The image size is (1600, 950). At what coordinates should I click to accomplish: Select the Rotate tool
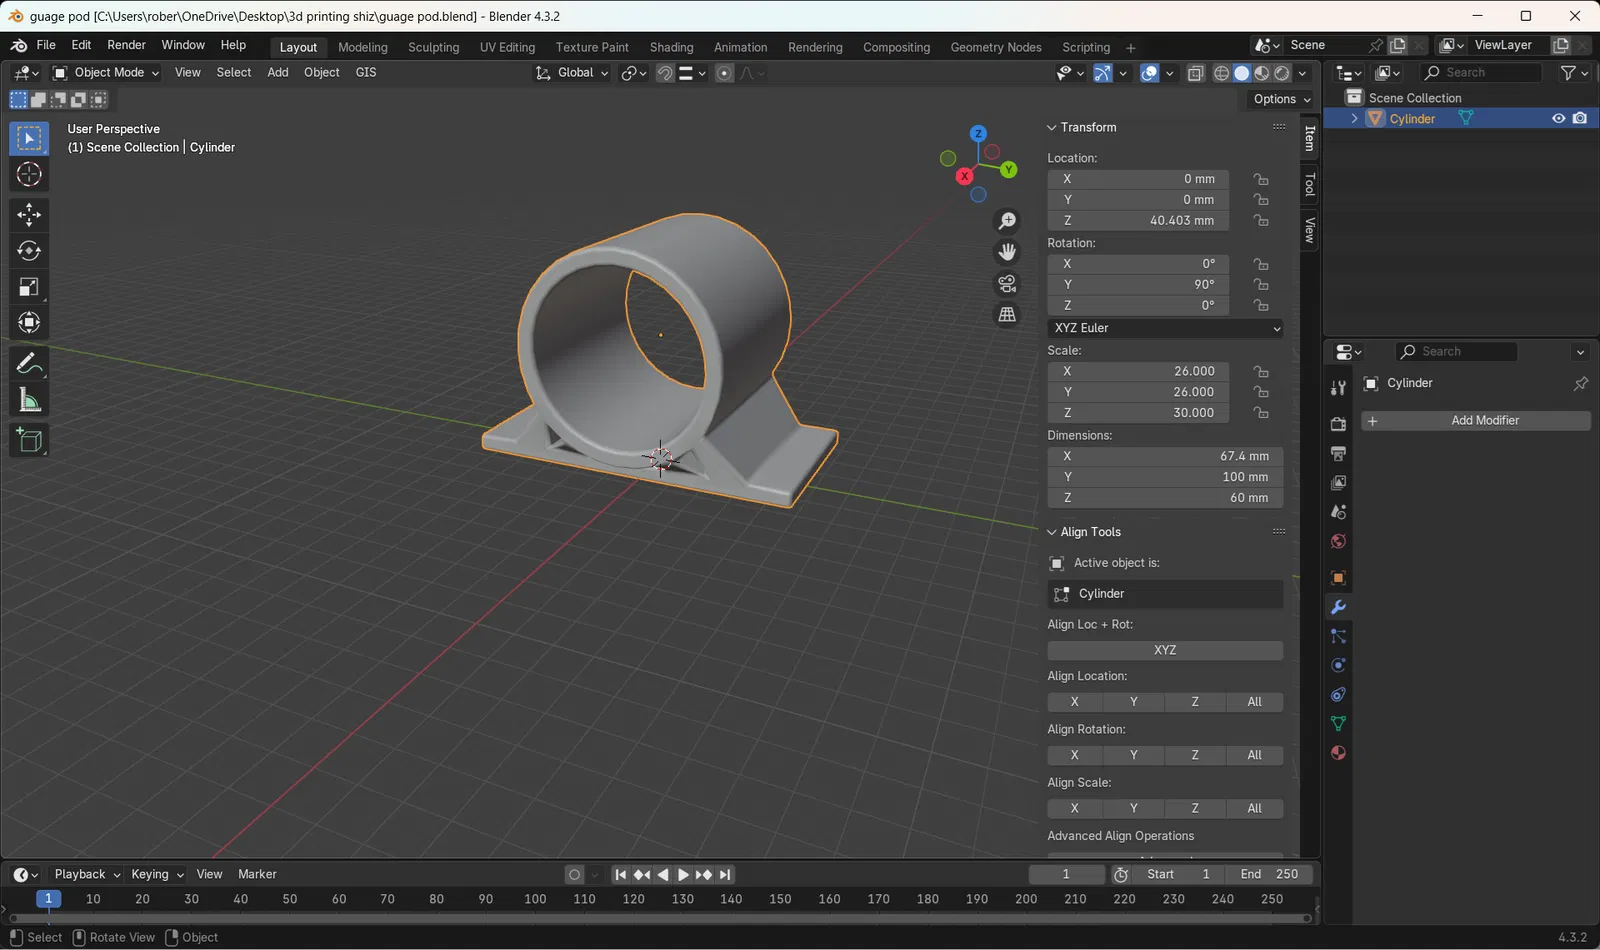(x=29, y=251)
